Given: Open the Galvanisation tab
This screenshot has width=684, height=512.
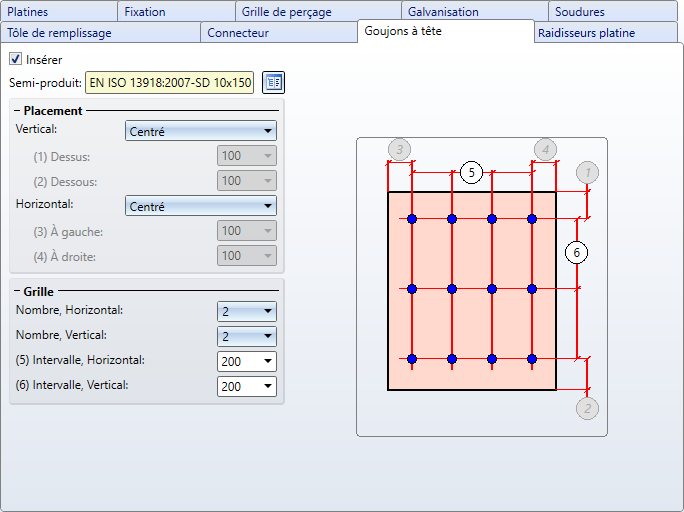Looking at the screenshot, I should coord(443,12).
